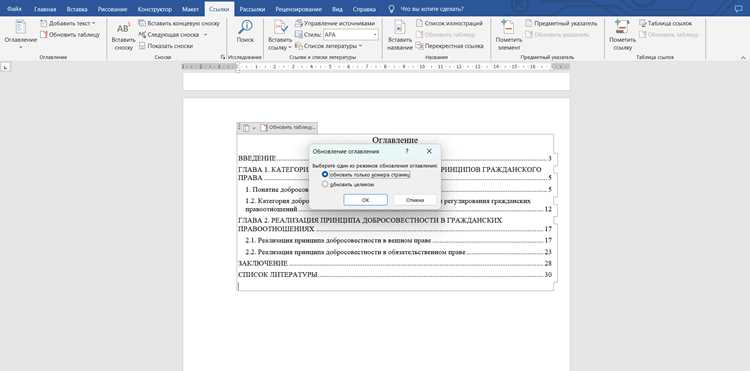Image resolution: width=750 pixels, height=371 pixels.
Task: Click Добавить текст in the ribbon
Action: pyautogui.click(x=68, y=23)
